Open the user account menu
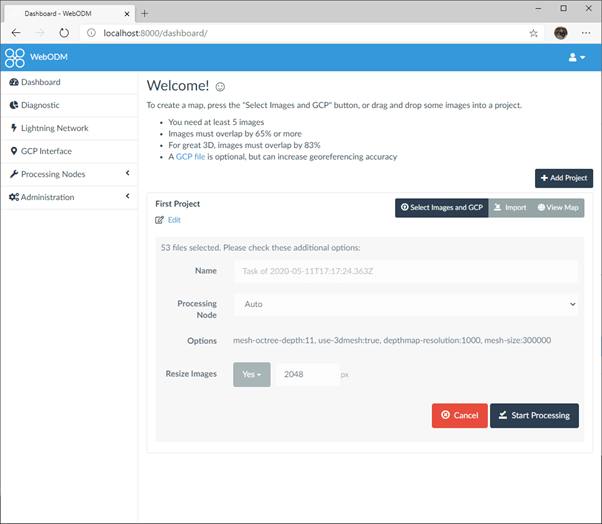The image size is (602, 524). tap(577, 57)
